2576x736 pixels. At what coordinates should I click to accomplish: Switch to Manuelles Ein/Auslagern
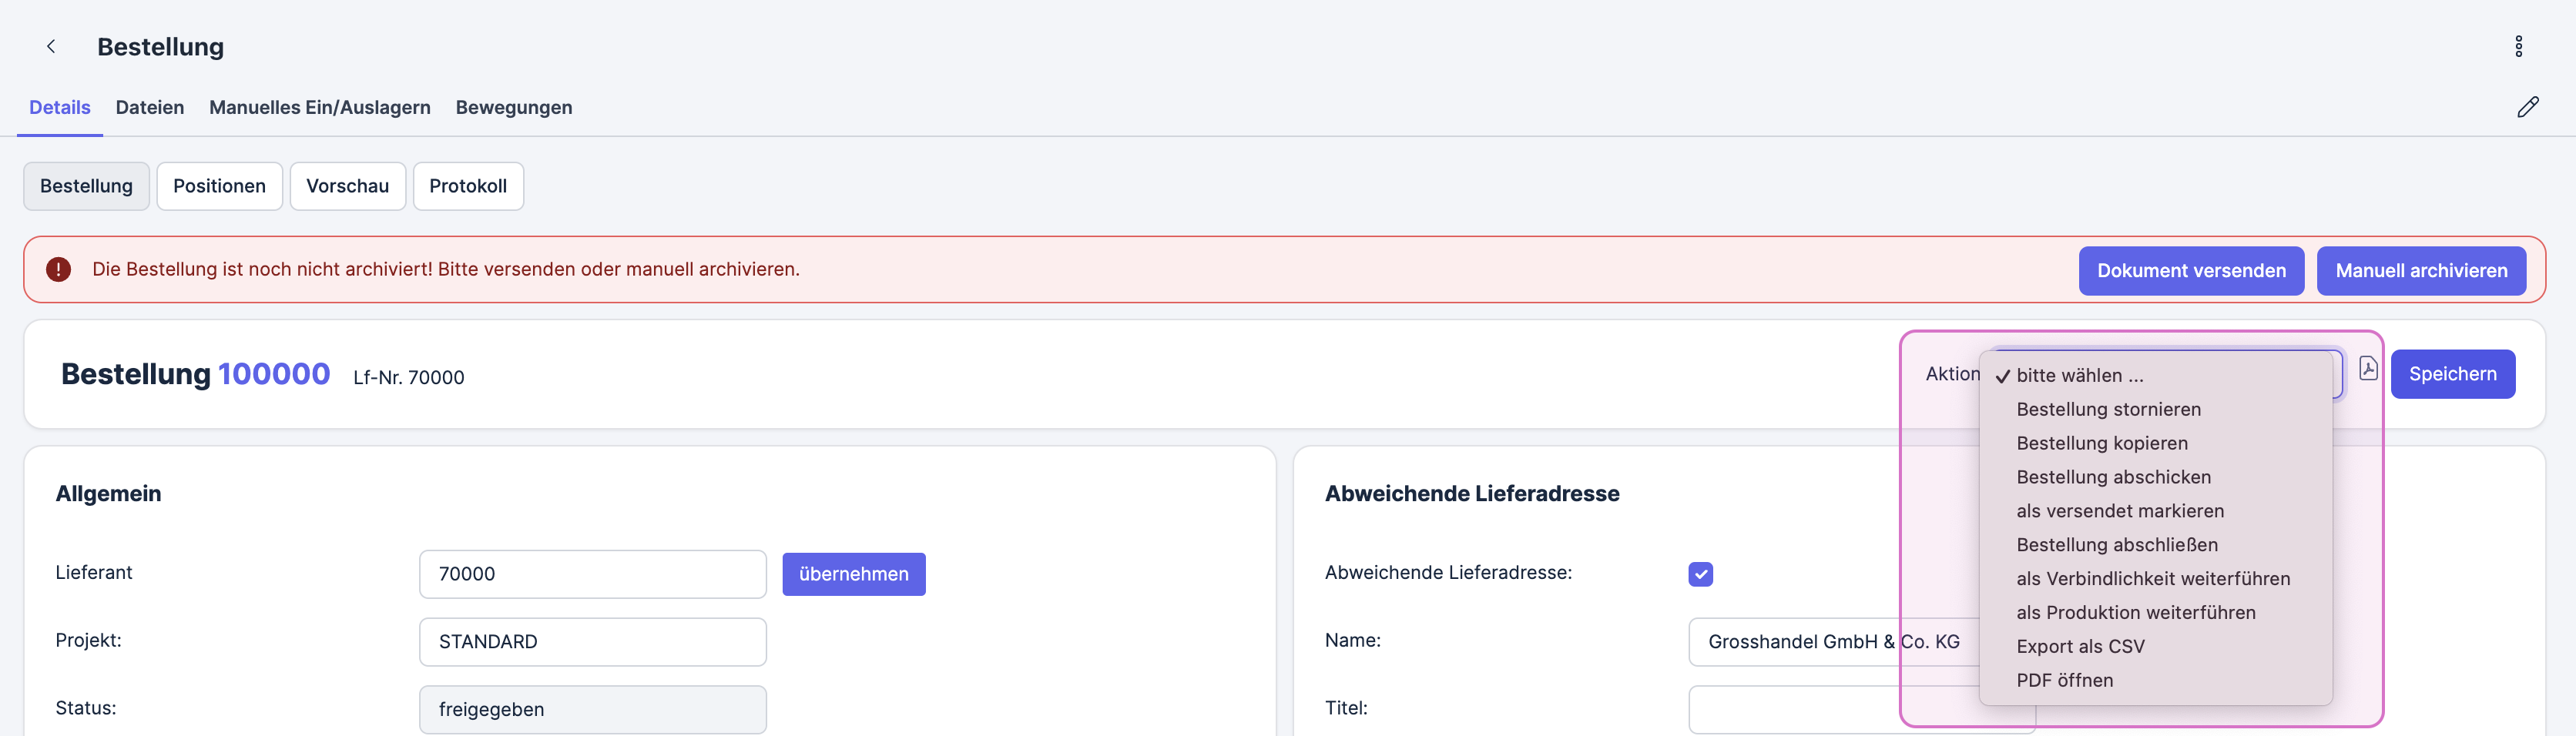click(319, 108)
